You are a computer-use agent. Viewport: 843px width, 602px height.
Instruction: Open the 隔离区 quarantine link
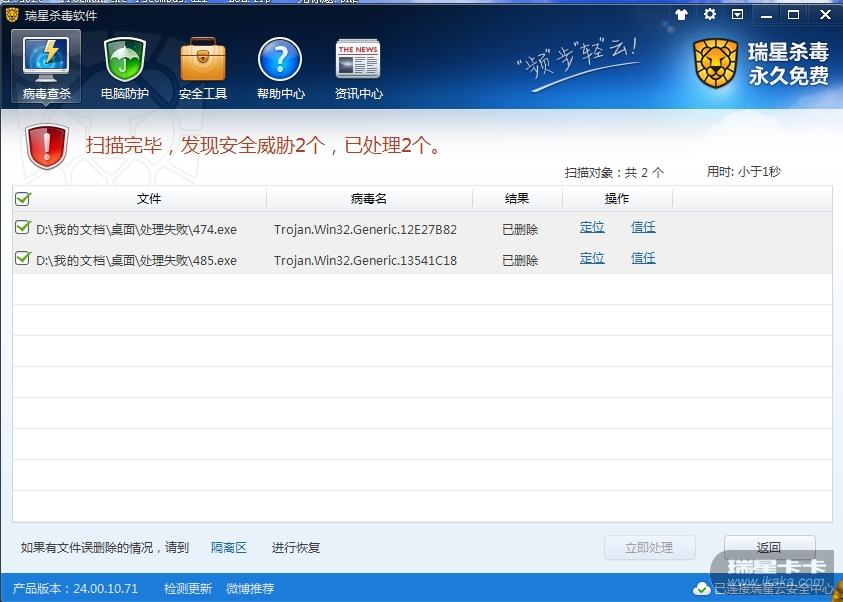pyautogui.click(x=229, y=548)
